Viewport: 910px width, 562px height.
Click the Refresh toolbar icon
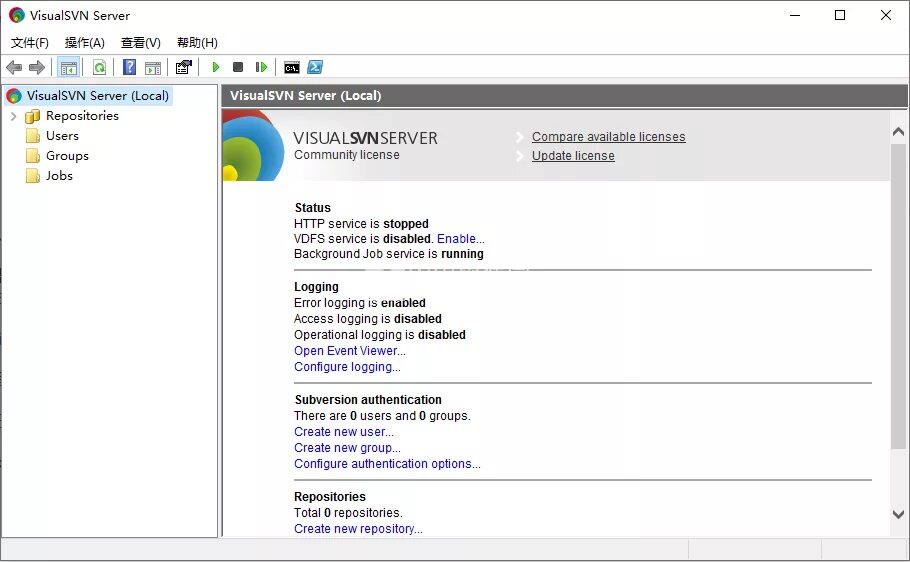[99, 67]
